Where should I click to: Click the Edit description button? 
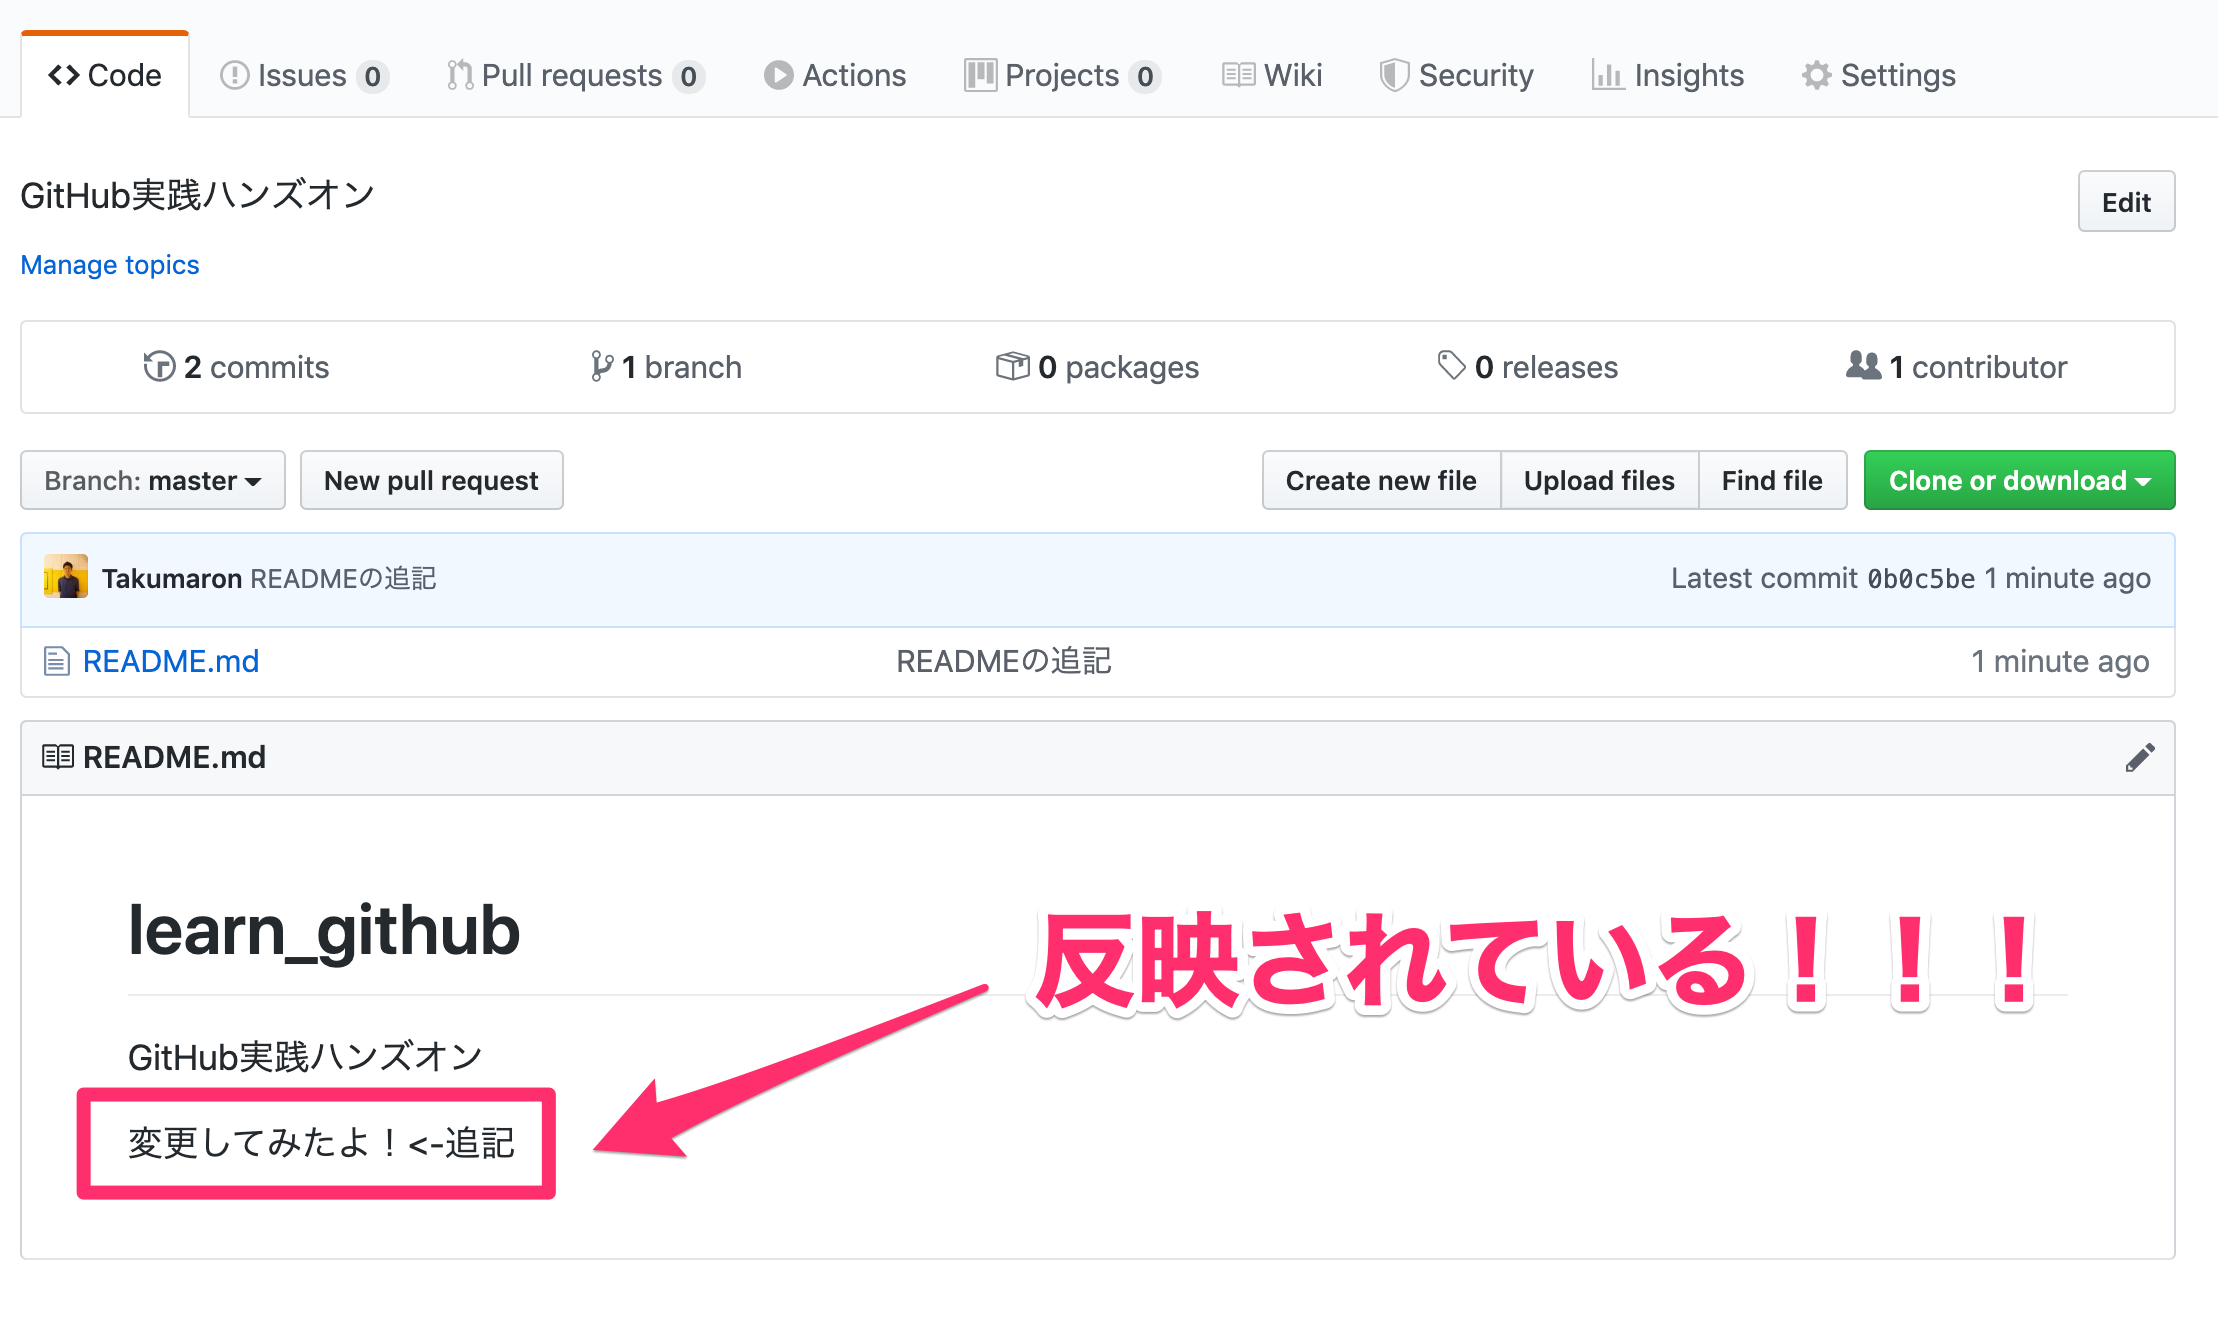point(2126,202)
